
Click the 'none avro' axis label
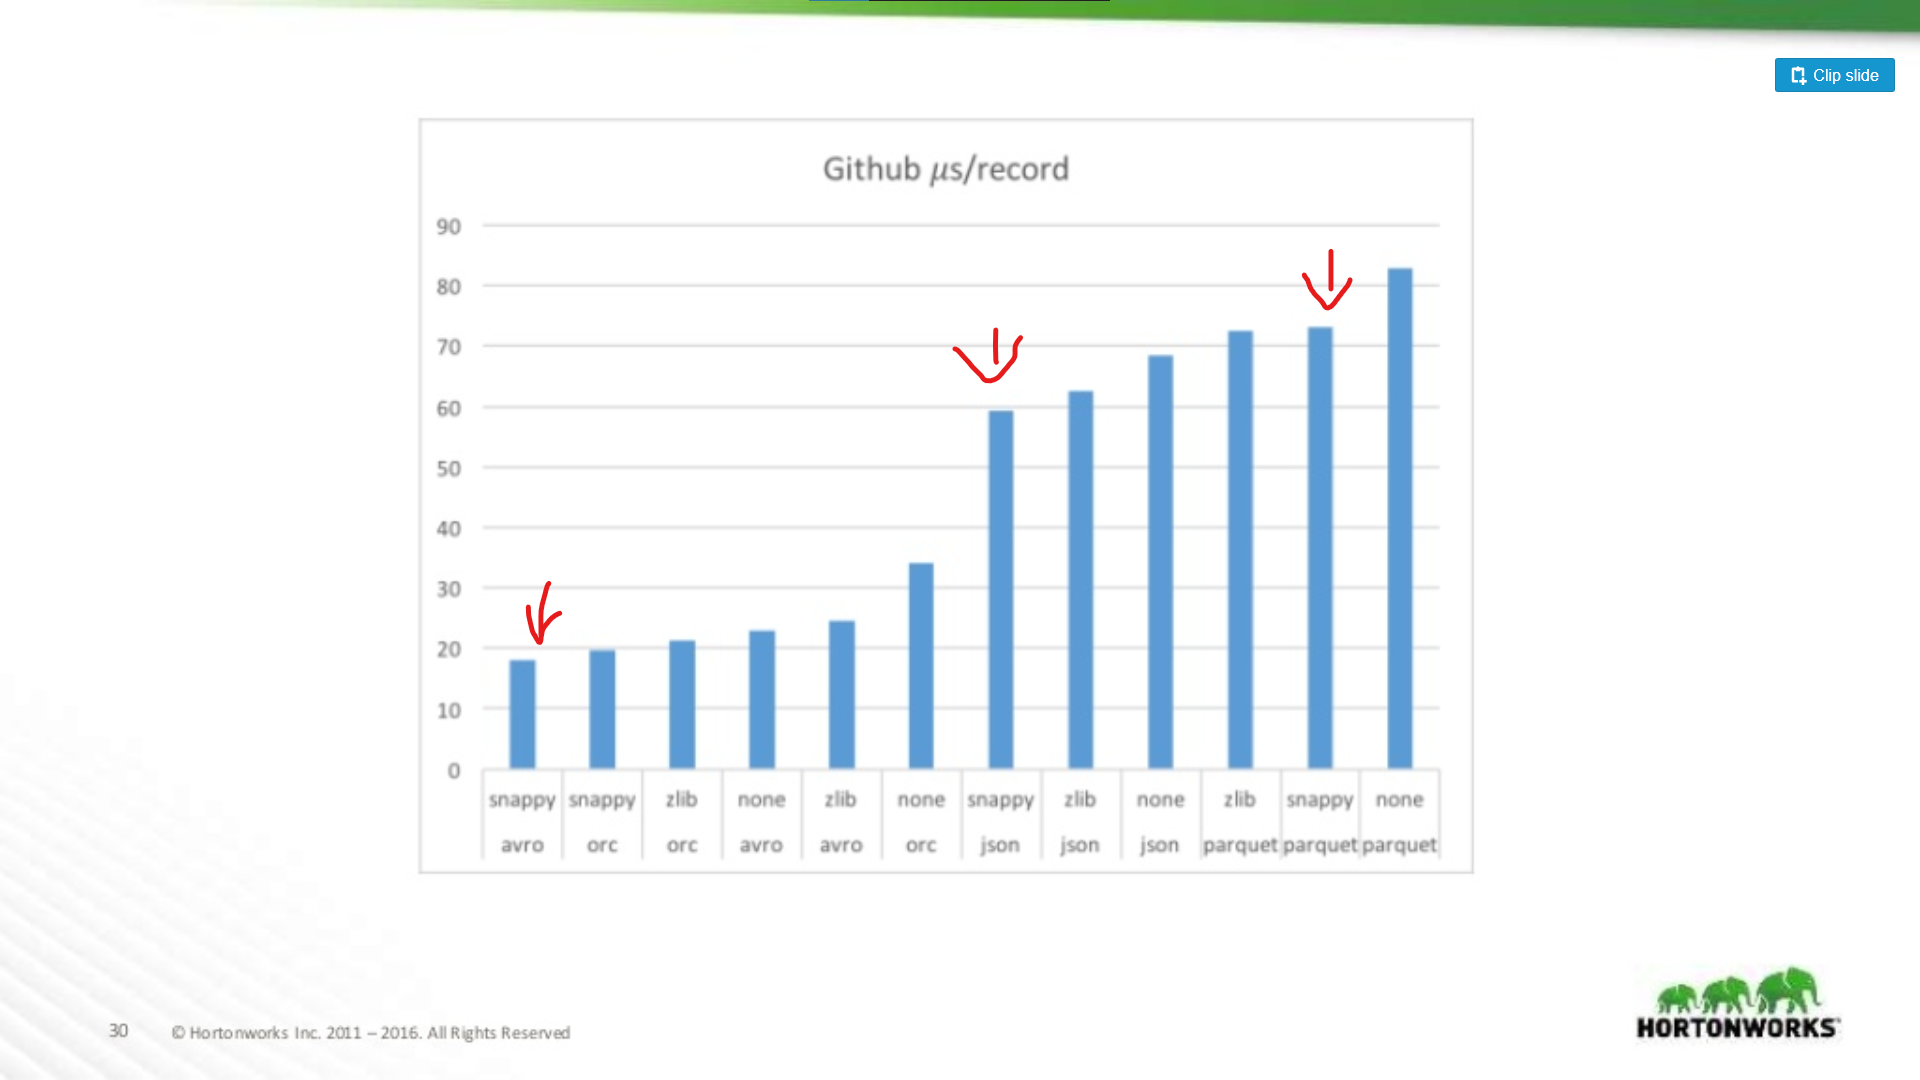point(762,822)
